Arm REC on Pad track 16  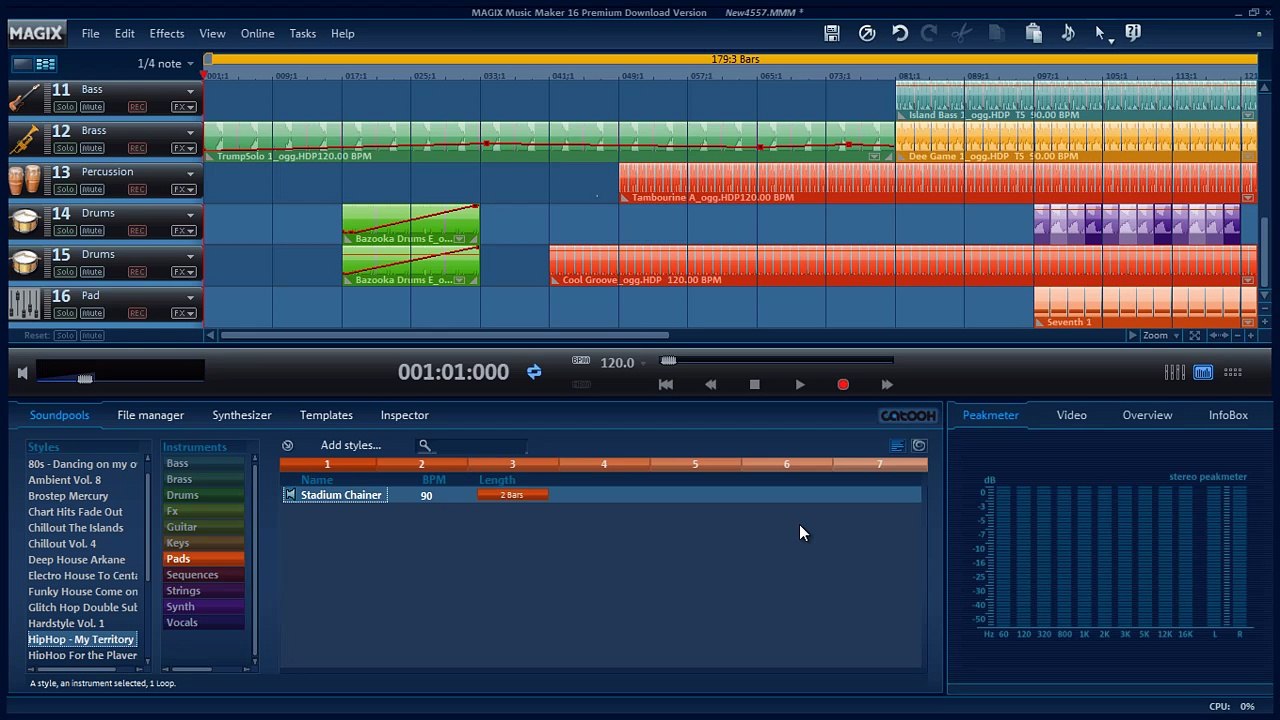136,313
